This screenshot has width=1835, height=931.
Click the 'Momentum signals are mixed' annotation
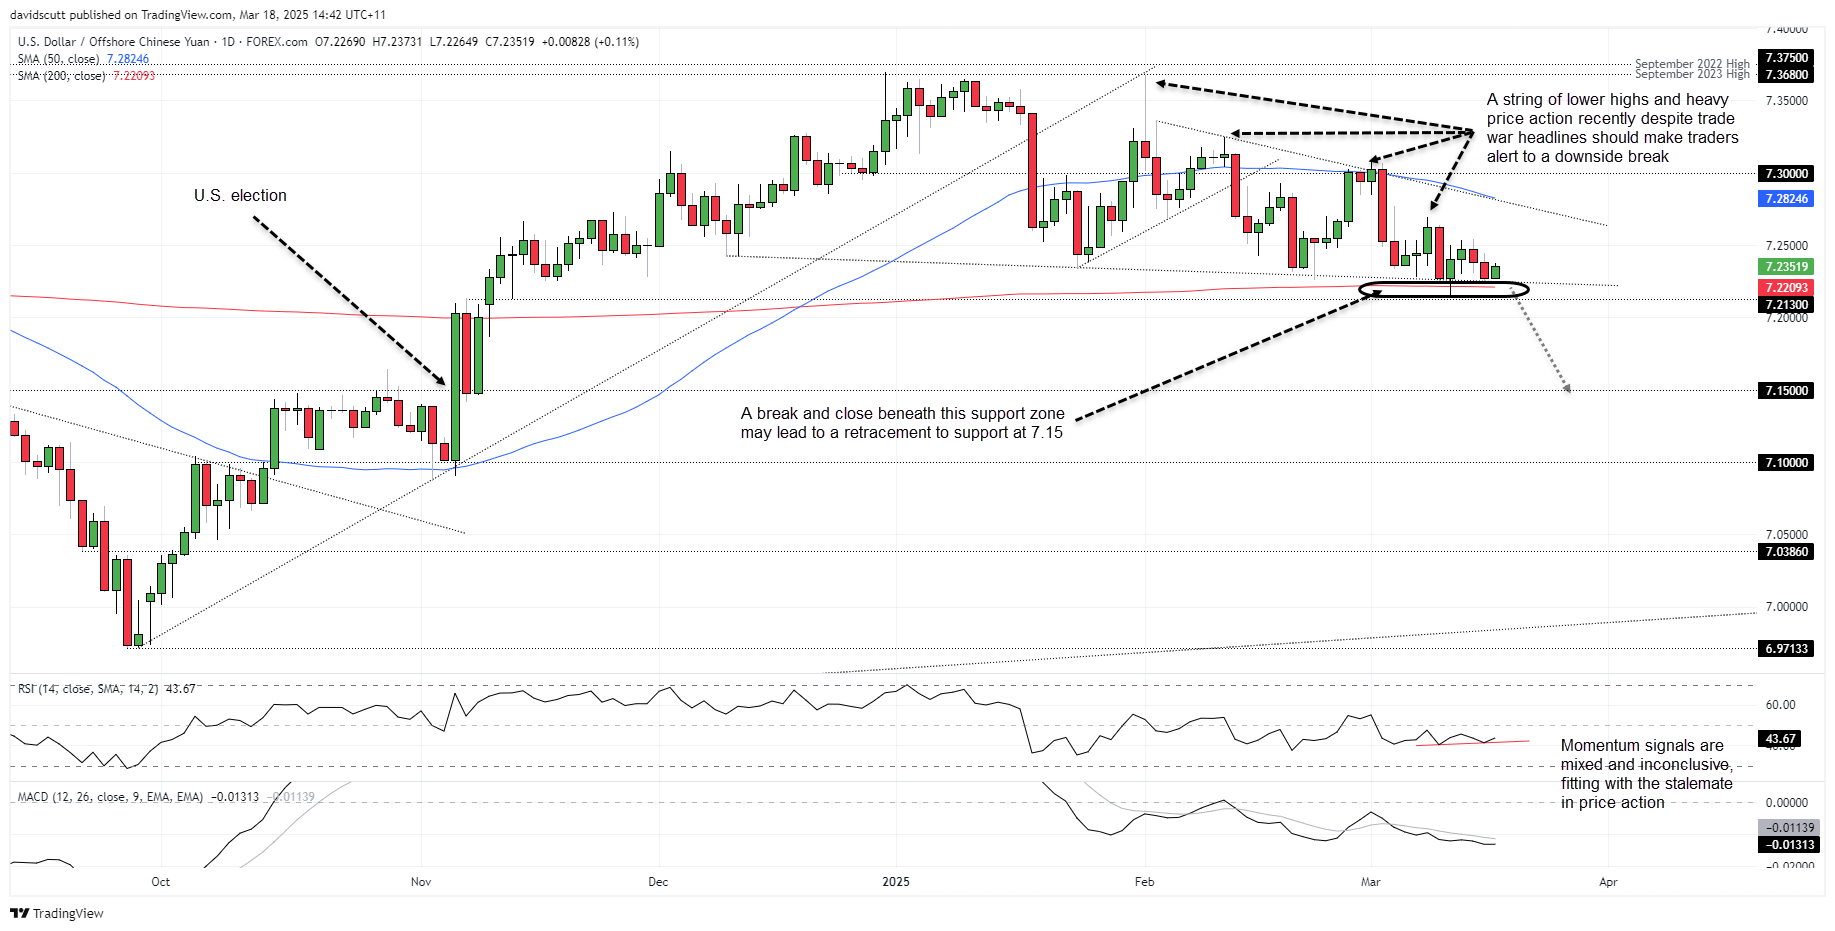point(1646,774)
